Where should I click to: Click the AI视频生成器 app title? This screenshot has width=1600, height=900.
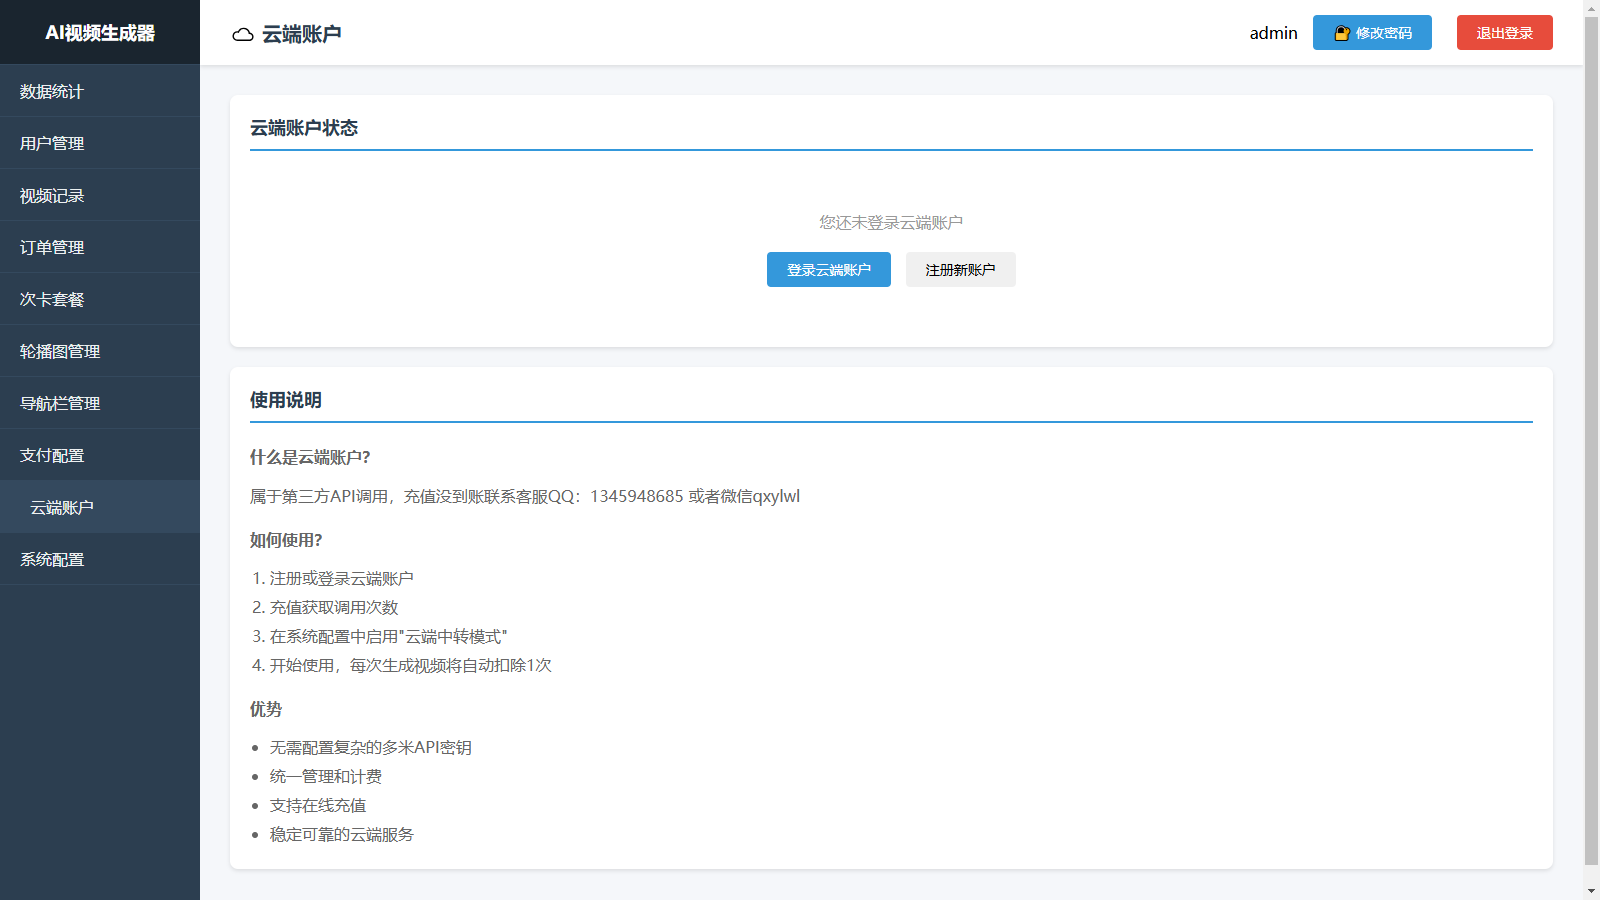coord(100,32)
